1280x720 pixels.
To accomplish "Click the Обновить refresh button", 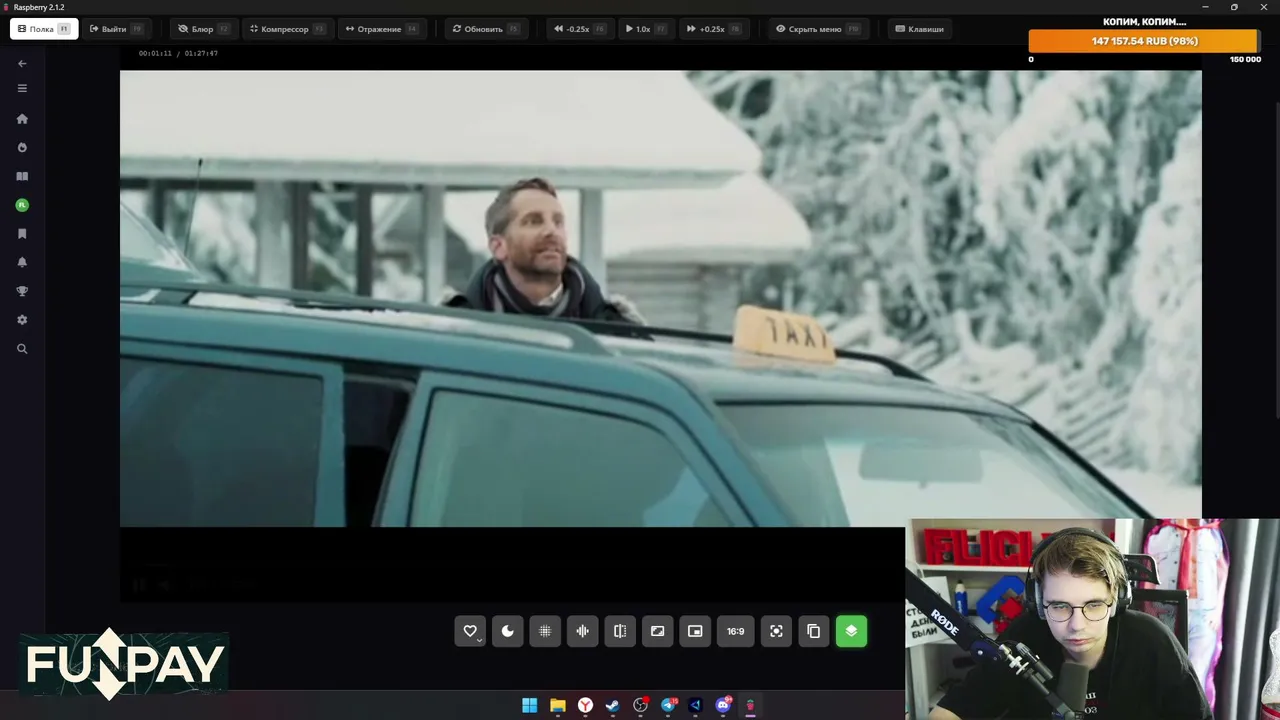I will pos(486,29).
